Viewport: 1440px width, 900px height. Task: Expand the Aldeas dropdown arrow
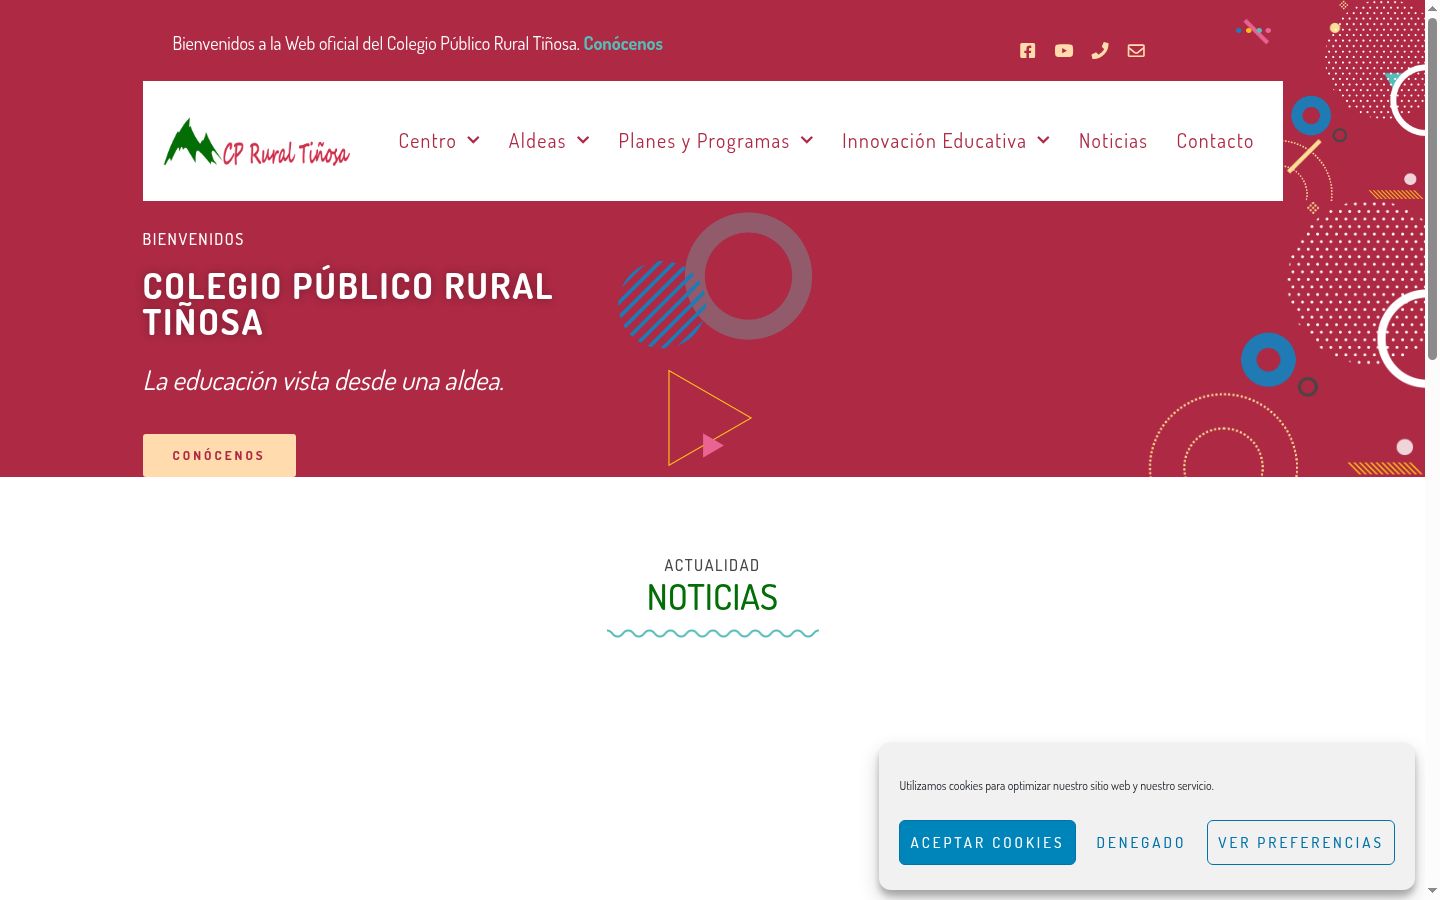583,140
